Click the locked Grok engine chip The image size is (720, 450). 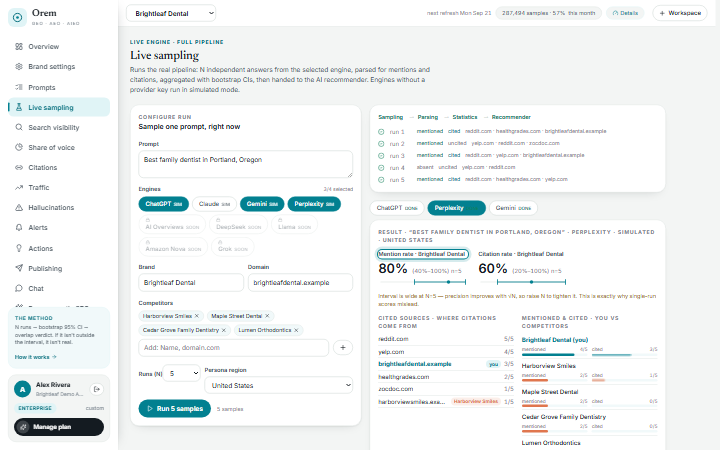coord(232,247)
